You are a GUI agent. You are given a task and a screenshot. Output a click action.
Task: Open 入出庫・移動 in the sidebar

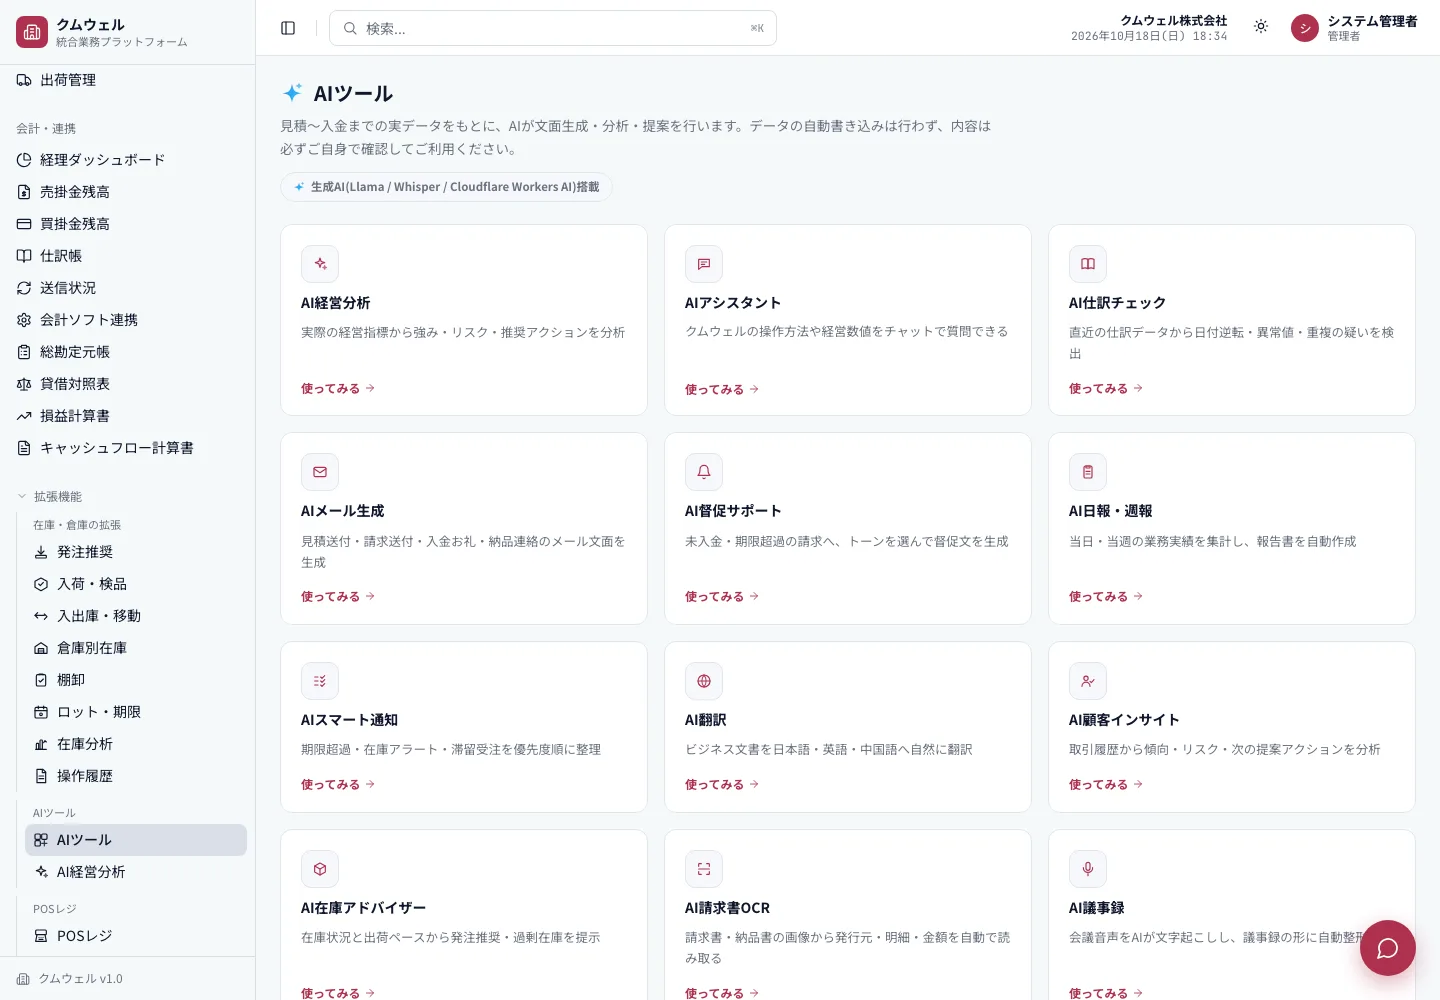click(x=136, y=616)
